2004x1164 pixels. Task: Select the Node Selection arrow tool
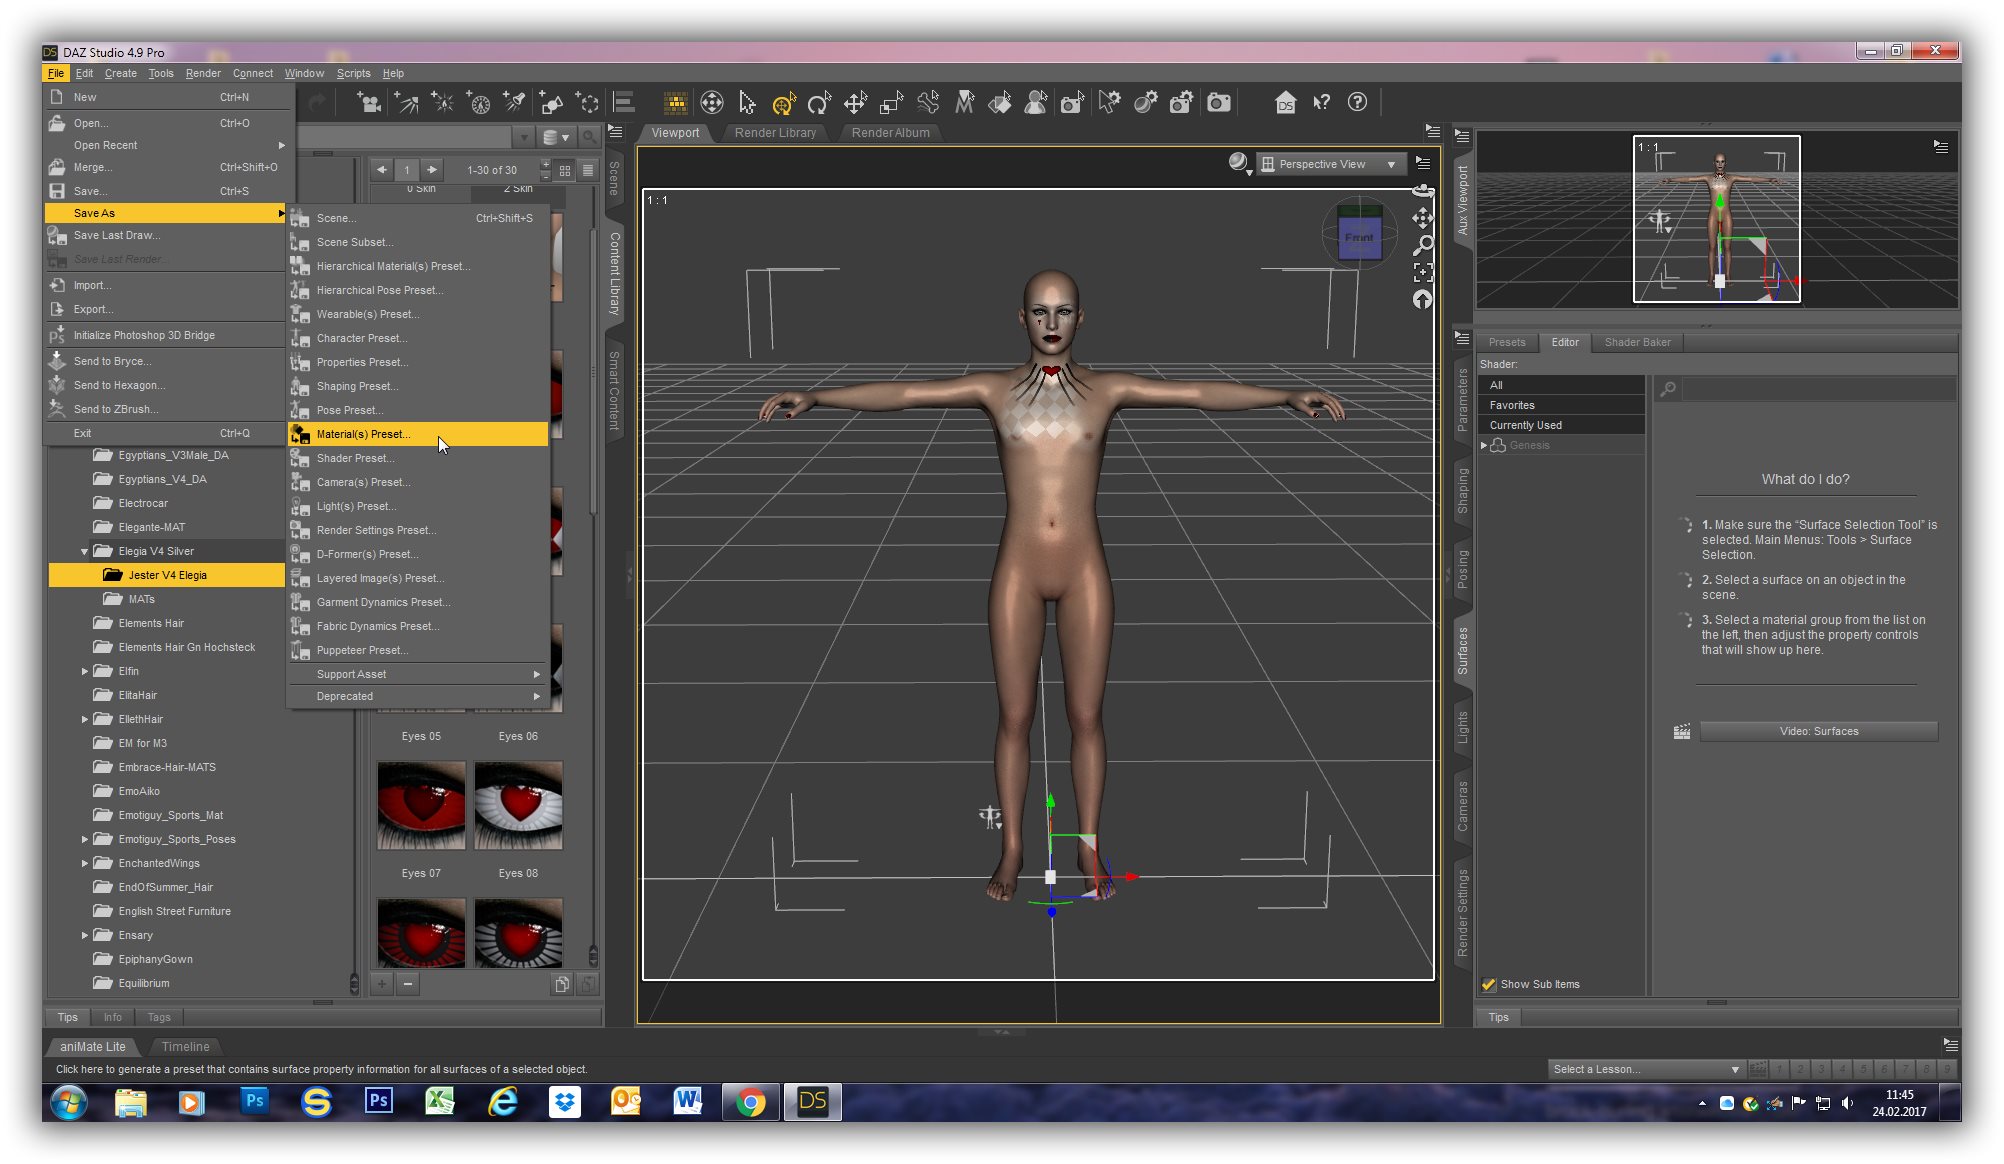coord(747,102)
